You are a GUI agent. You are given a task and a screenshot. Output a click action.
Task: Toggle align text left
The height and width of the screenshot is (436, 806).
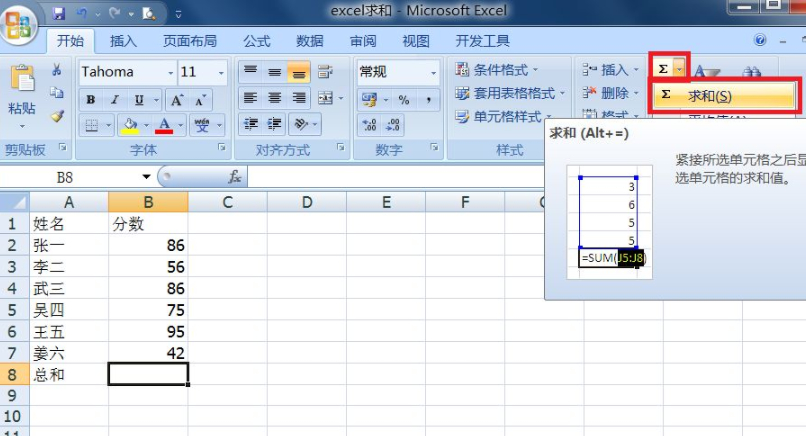[250, 98]
